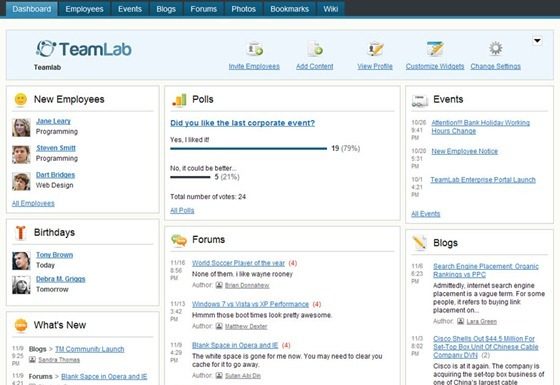This screenshot has height=385, width=560.
Task: Click author link Lara Green
Action: (481, 321)
